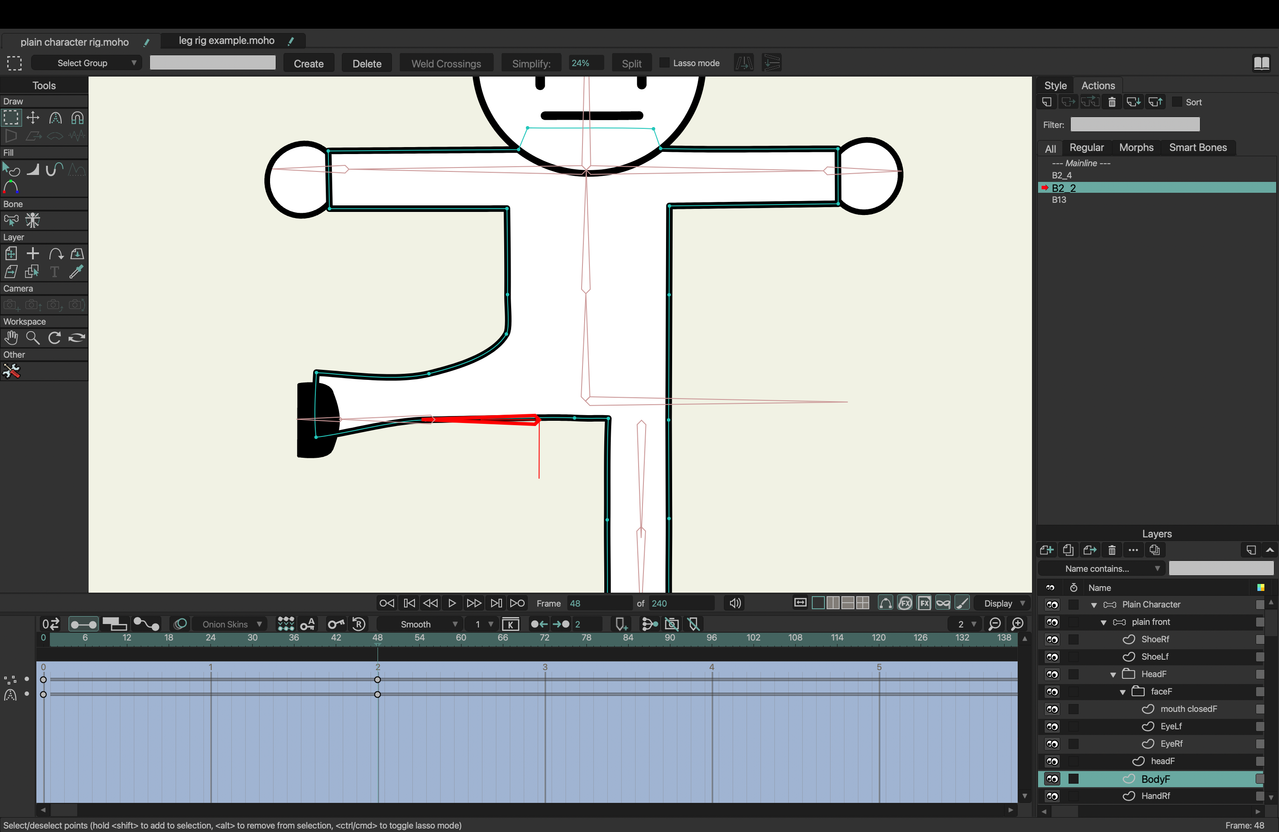
Task: Click the current Frame number field
Action: (x=598, y=603)
